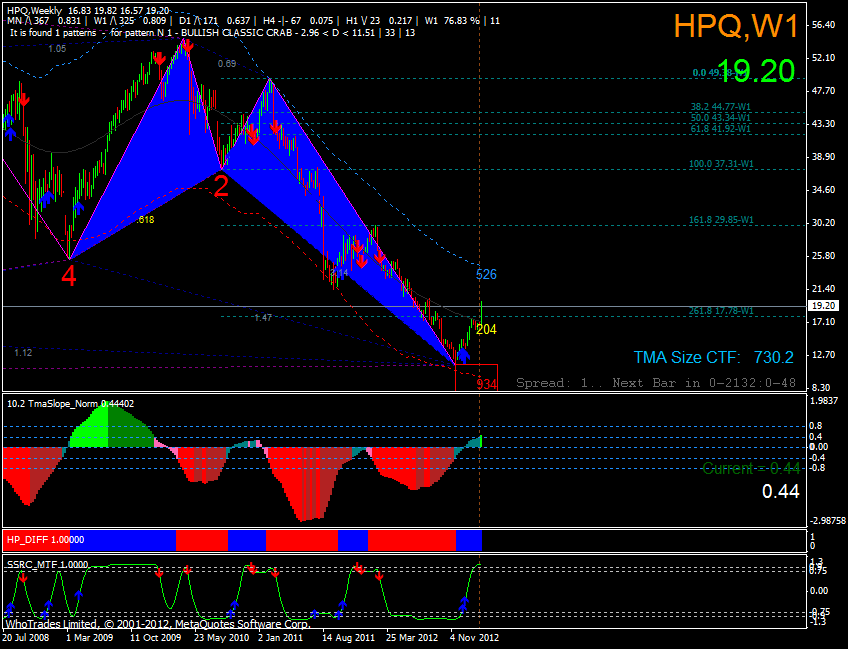Click the 14 Aug 2011 date on the time axis

(348, 638)
